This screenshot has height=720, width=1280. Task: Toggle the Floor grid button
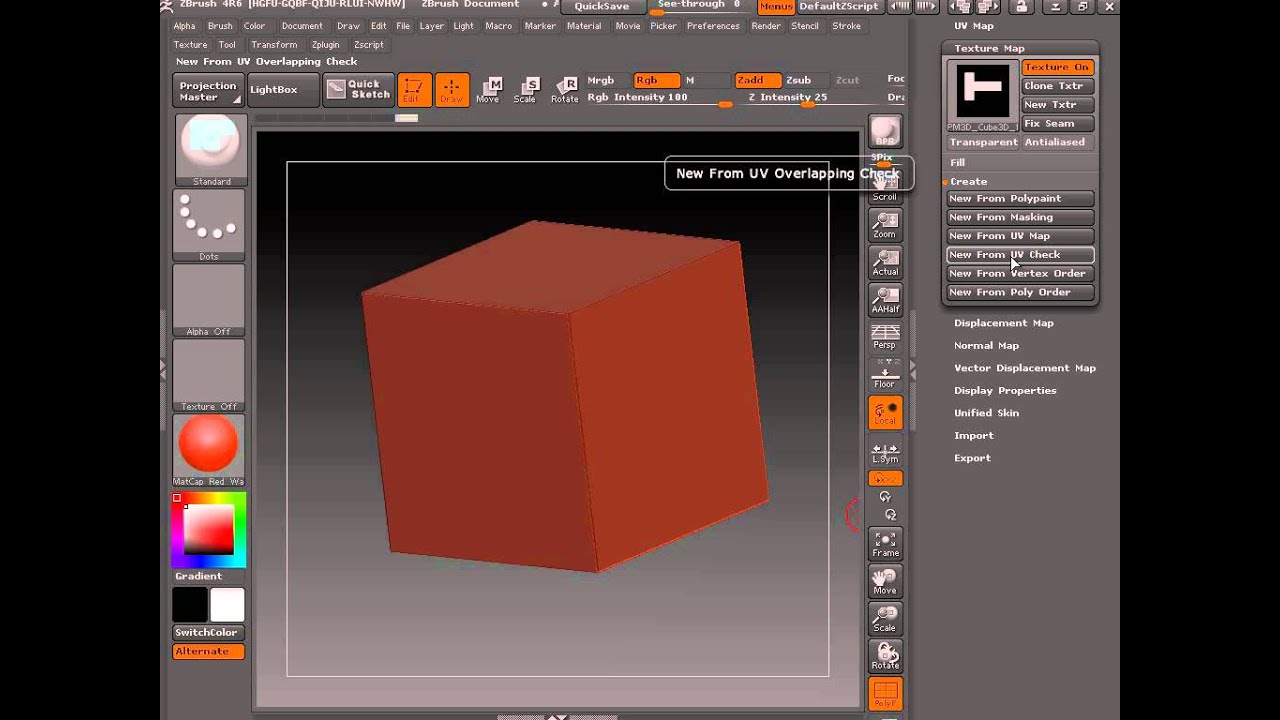click(885, 375)
